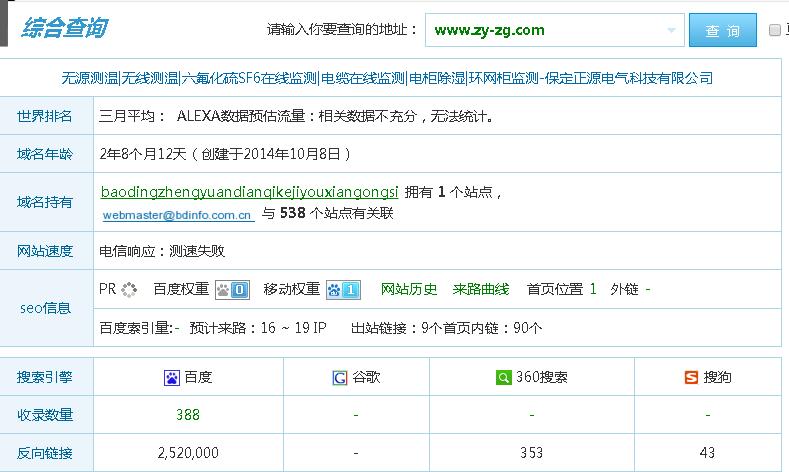The height and width of the screenshot is (472, 789).
Task: Open the 来路曲线 link
Action: coord(481,289)
